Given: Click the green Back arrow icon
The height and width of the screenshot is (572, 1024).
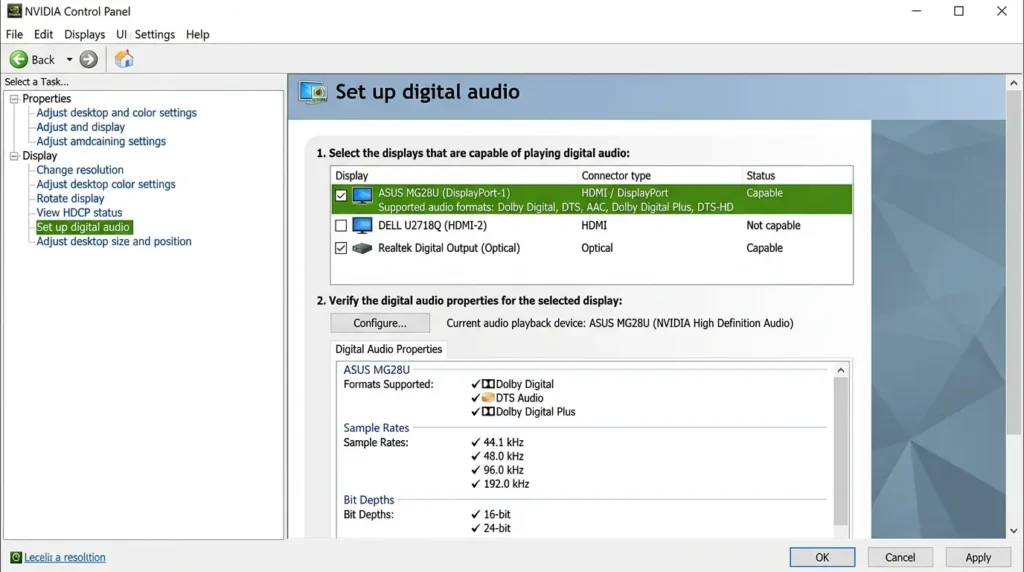Looking at the screenshot, I should pos(19,59).
